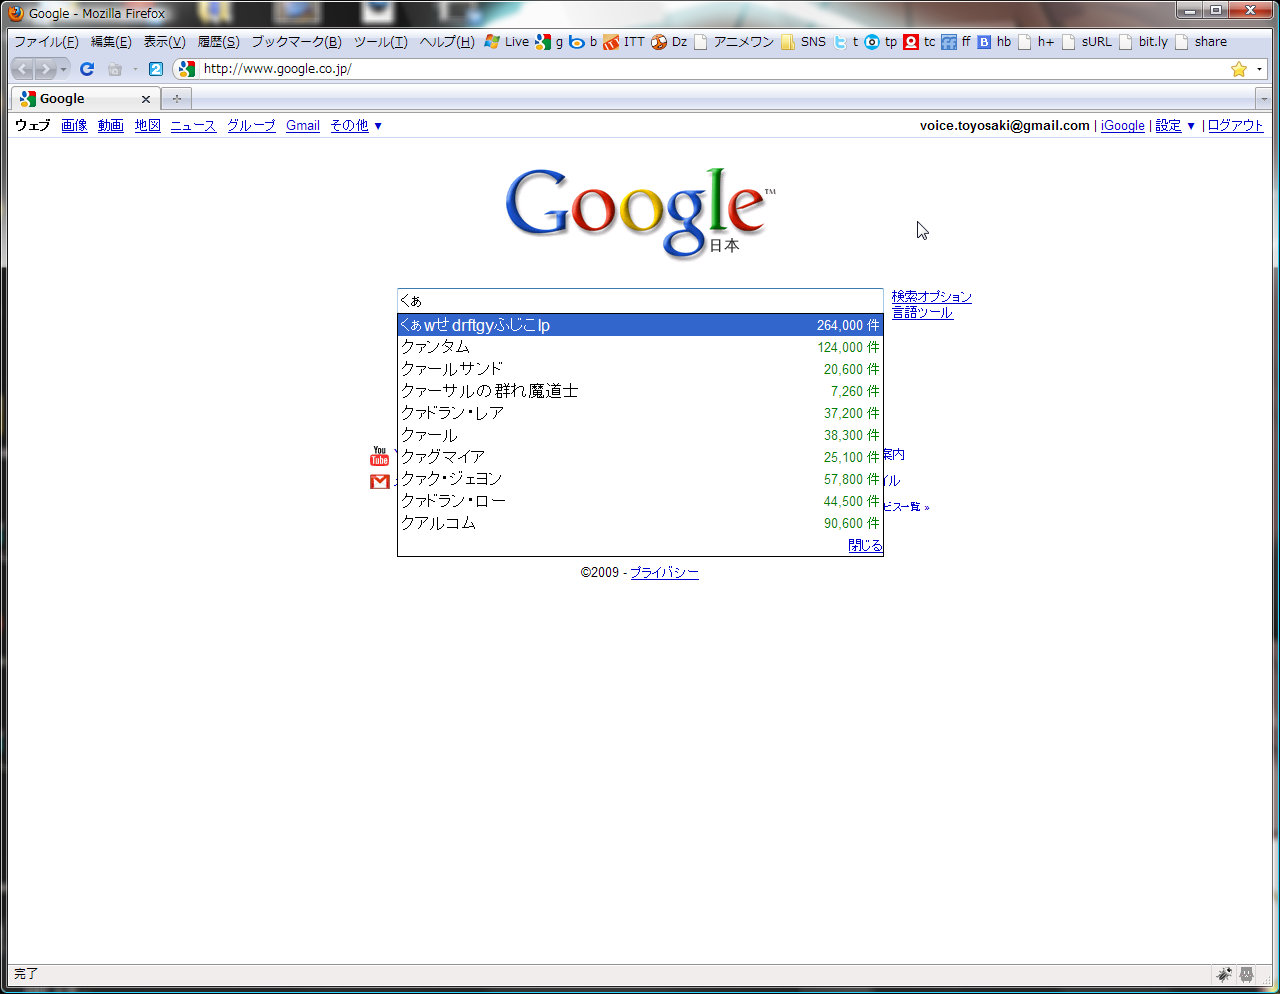
Task: Select suggestion クァールサンド
Action: (640, 369)
